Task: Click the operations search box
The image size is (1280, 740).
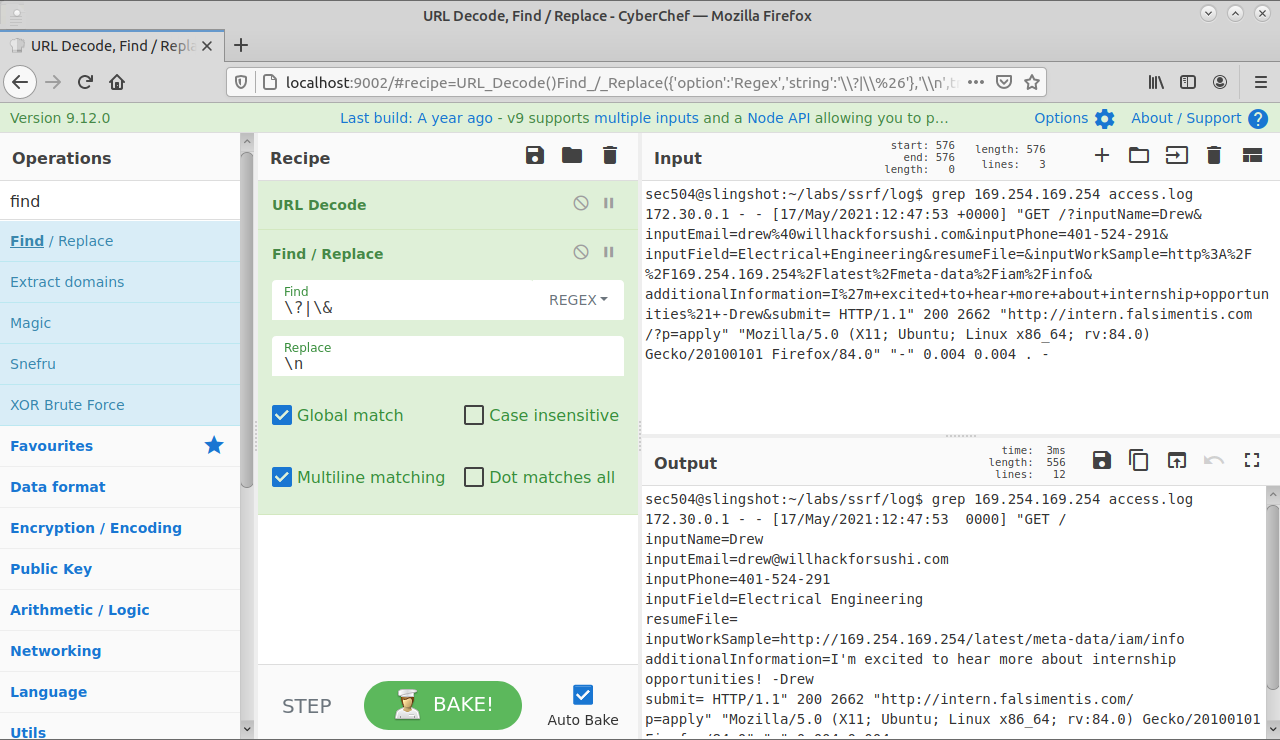Action: coord(120,201)
